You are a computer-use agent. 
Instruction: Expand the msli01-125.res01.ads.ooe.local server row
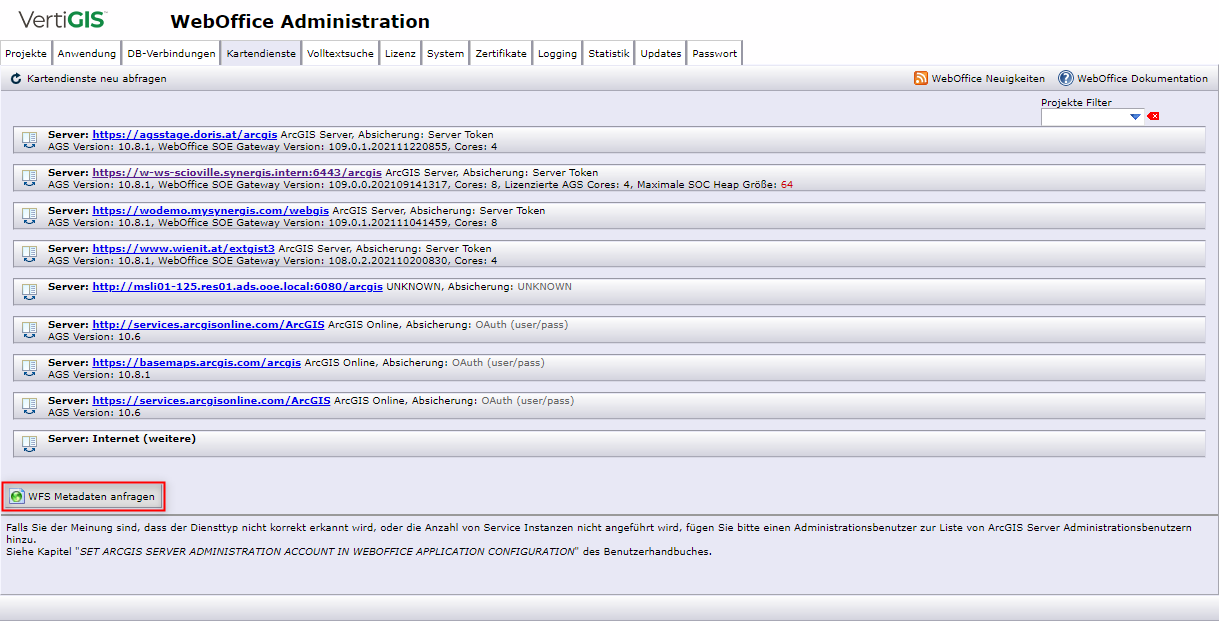pos(29,286)
